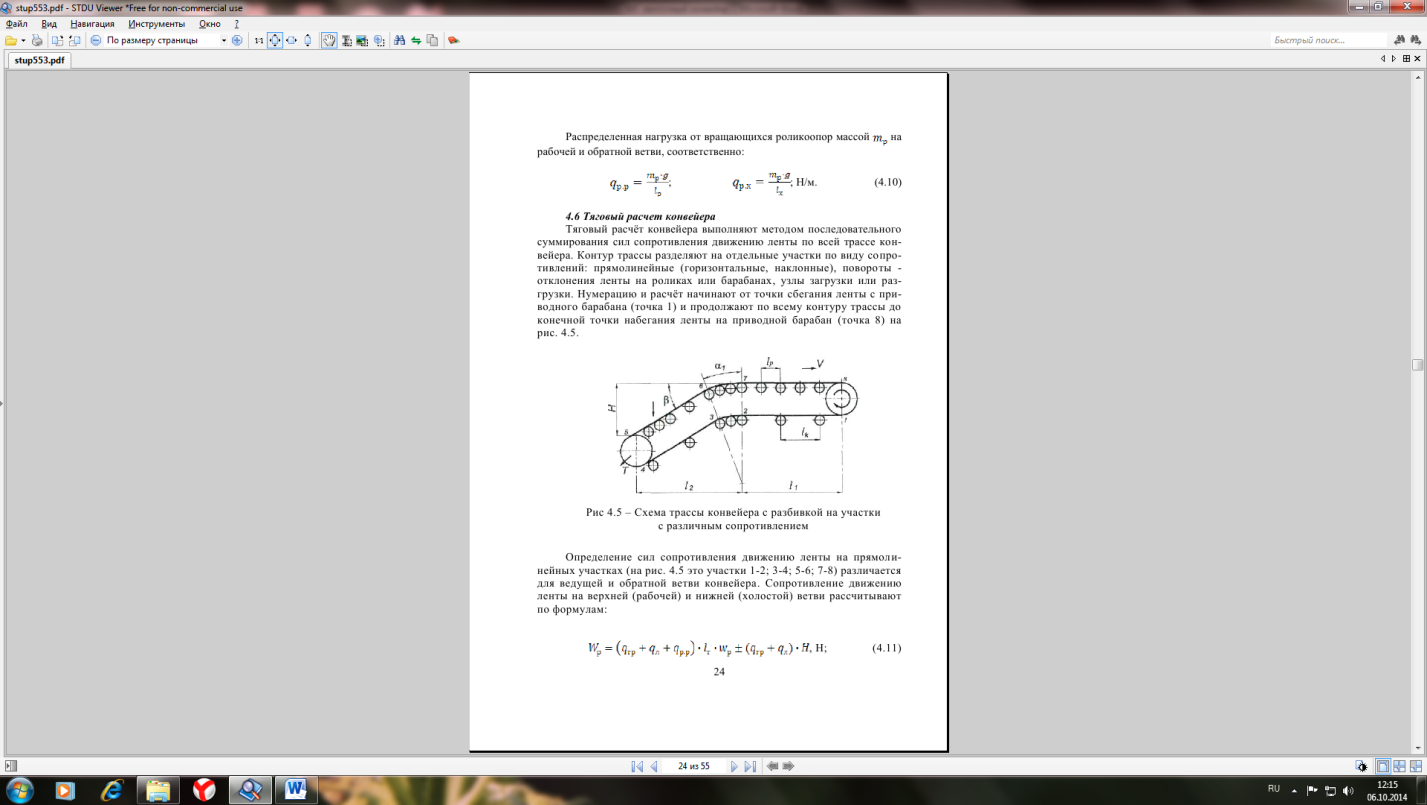The width and height of the screenshot is (1427, 805).
Task: Find next quick search result
Action: [1415, 41]
